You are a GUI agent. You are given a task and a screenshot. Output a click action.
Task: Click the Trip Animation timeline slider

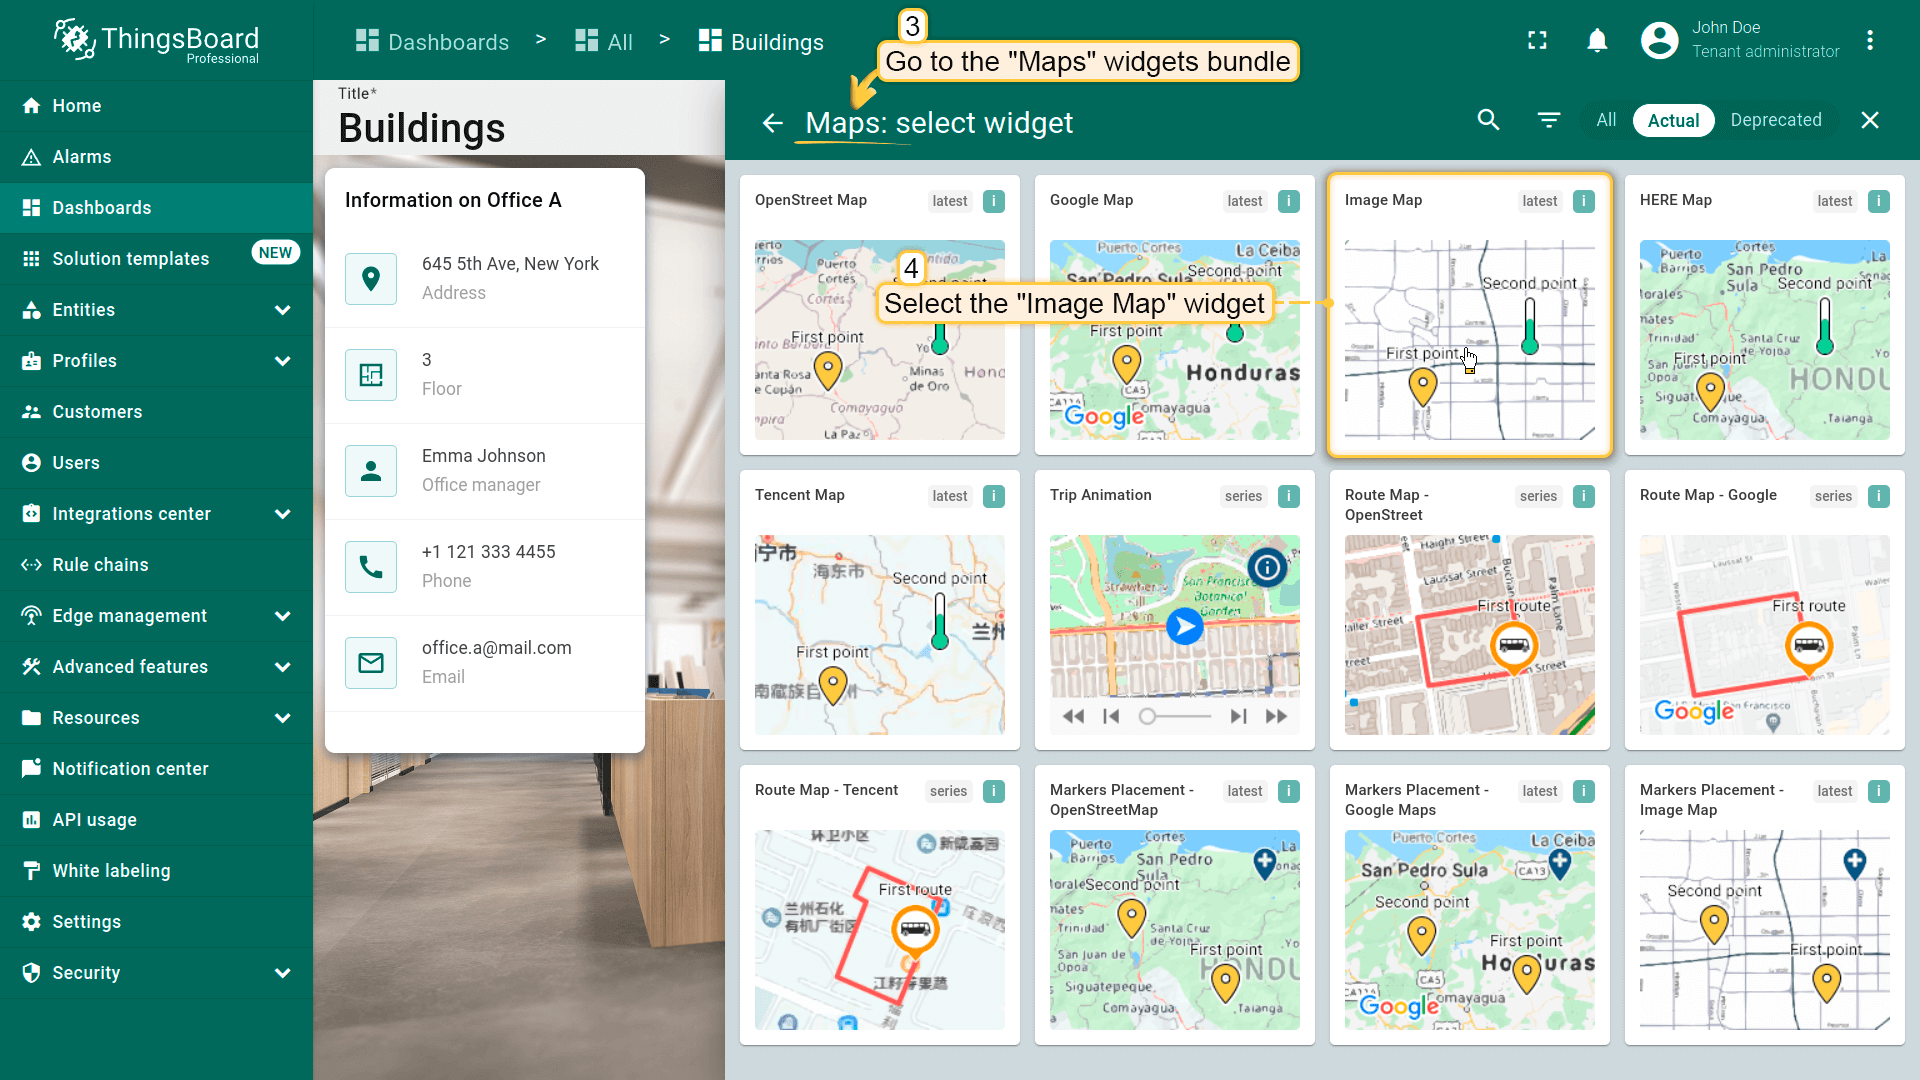pyautogui.click(x=1176, y=716)
